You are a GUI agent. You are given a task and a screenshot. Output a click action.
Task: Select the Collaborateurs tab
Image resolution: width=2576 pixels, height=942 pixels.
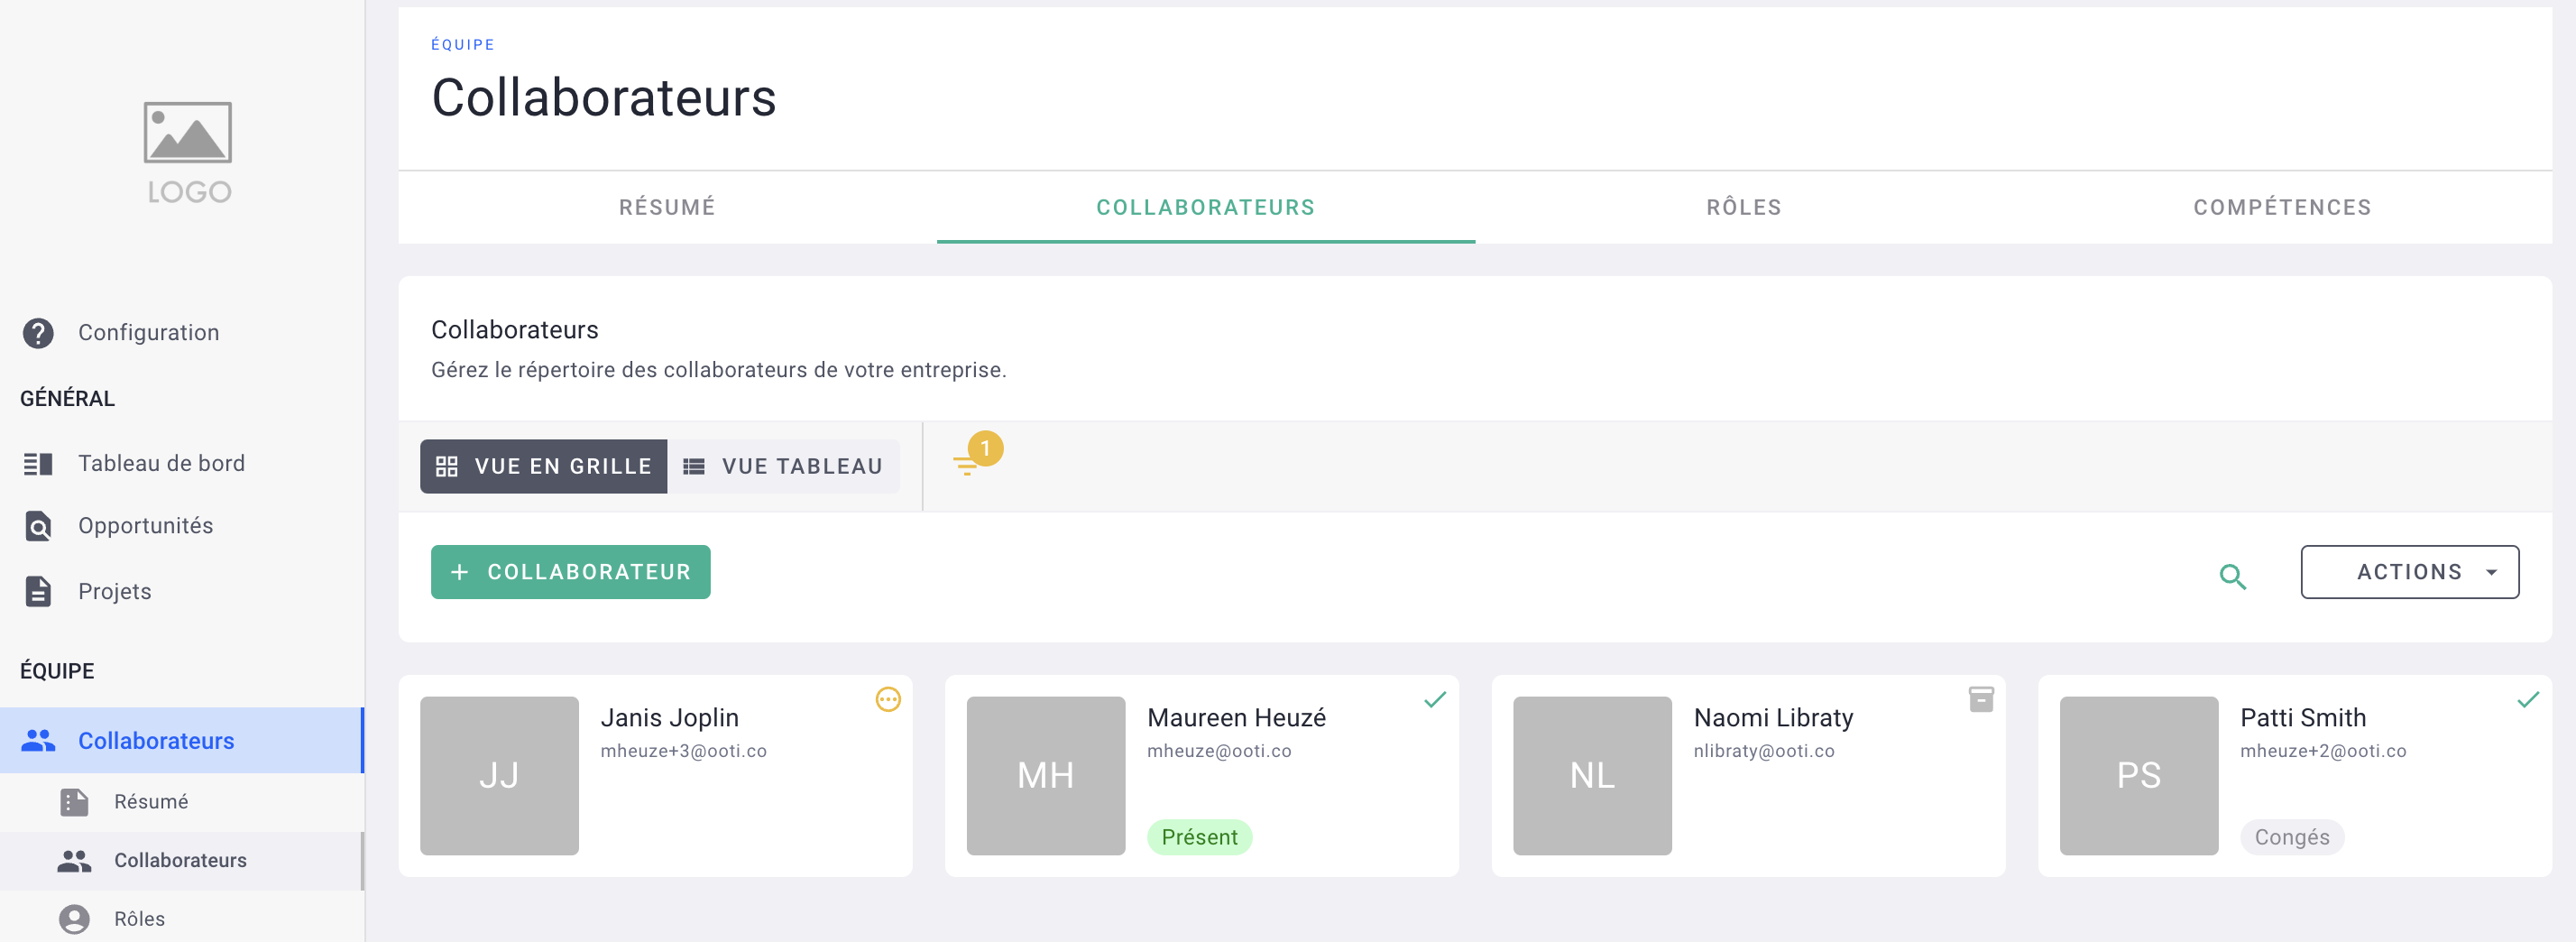pyautogui.click(x=1205, y=207)
